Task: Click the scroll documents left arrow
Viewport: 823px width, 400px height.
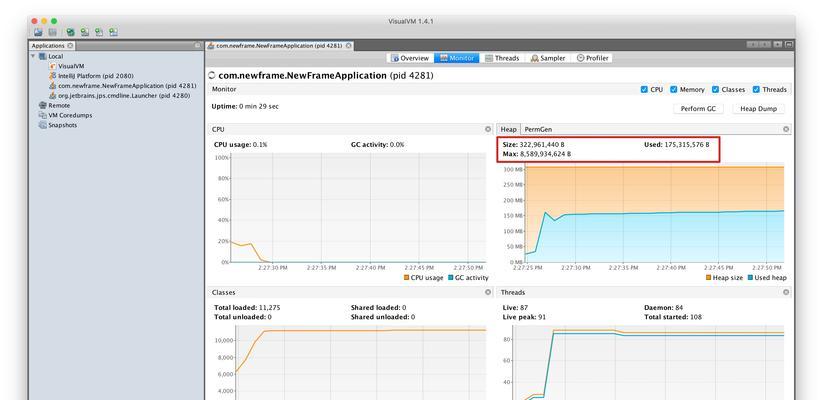Action: click(752, 45)
